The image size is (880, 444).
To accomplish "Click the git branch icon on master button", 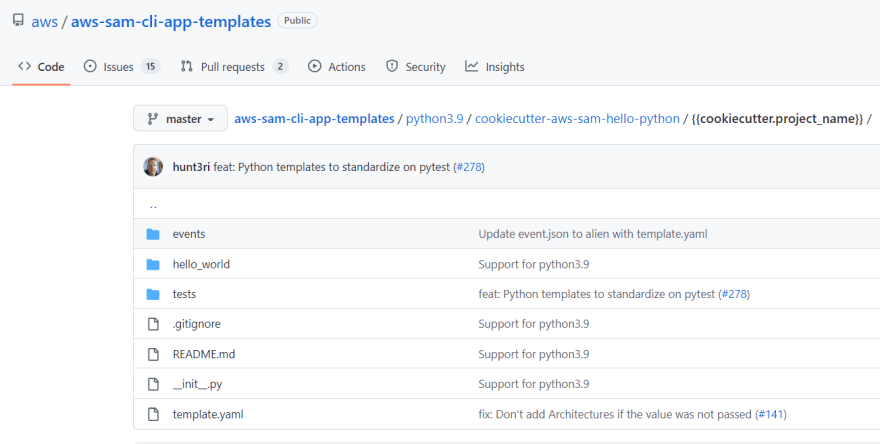I will [152, 118].
